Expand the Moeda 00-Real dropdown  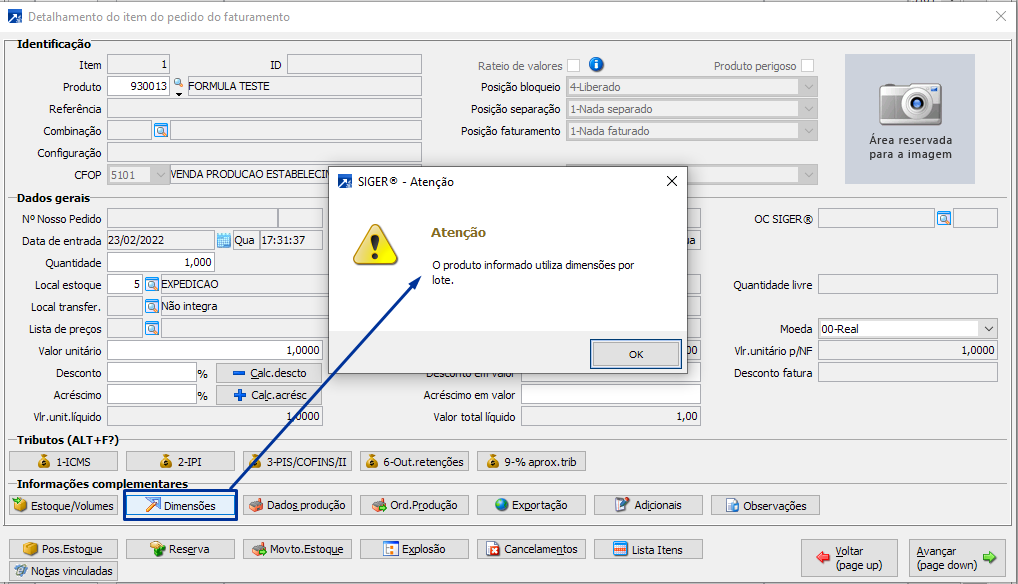coord(989,328)
